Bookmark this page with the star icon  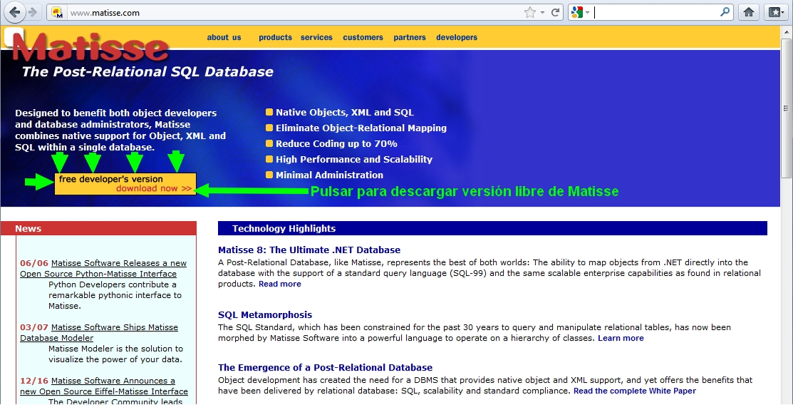(x=530, y=13)
